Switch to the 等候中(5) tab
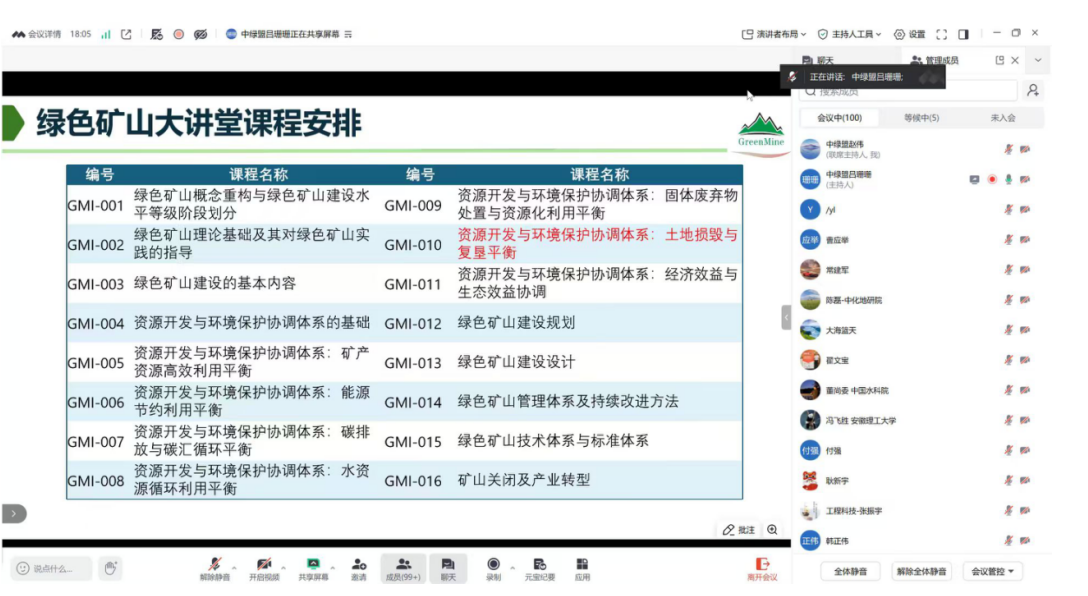Viewport: 1088px width, 596px height. point(921,118)
